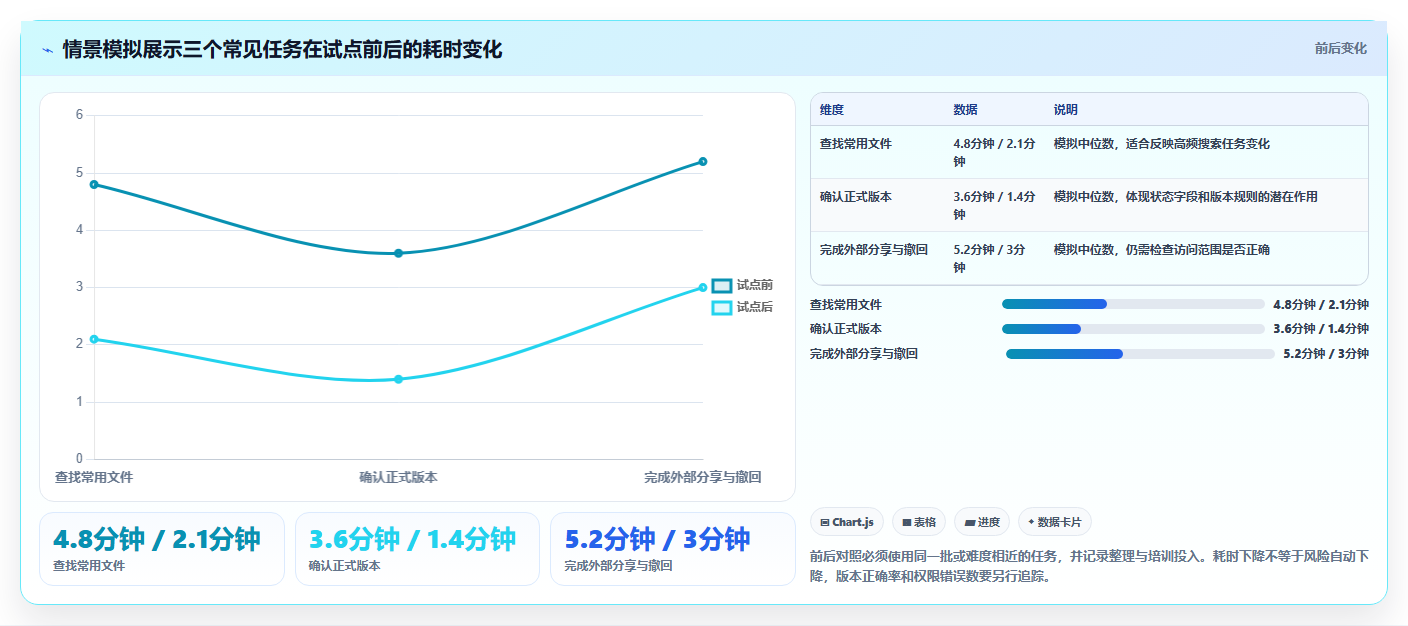Click x-axis label 完成外部分享与撤回
The width and height of the screenshot is (1408, 626).
[x=703, y=477]
